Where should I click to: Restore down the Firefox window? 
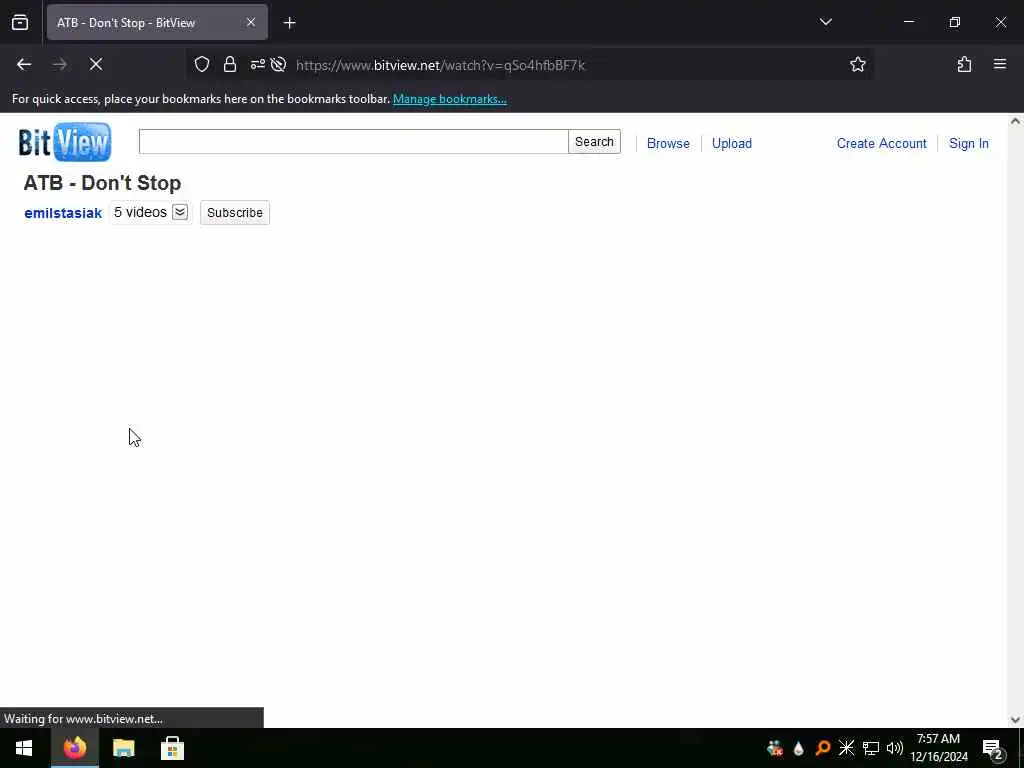[955, 22]
